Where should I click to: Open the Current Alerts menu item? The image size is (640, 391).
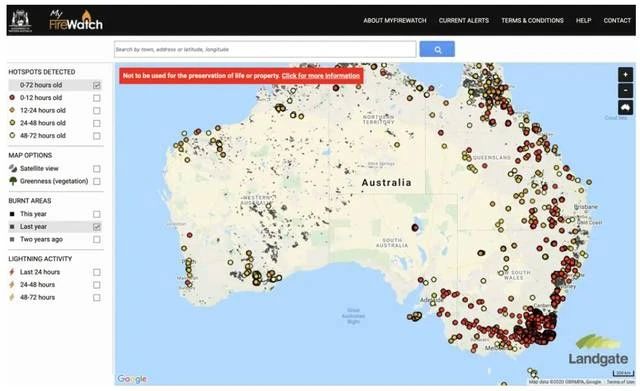point(464,20)
